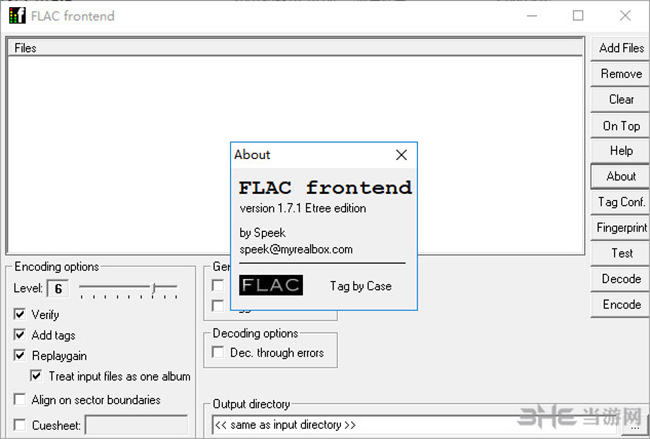This screenshot has width=650, height=439.
Task: Click the Fingerprint button
Action: click(x=621, y=228)
